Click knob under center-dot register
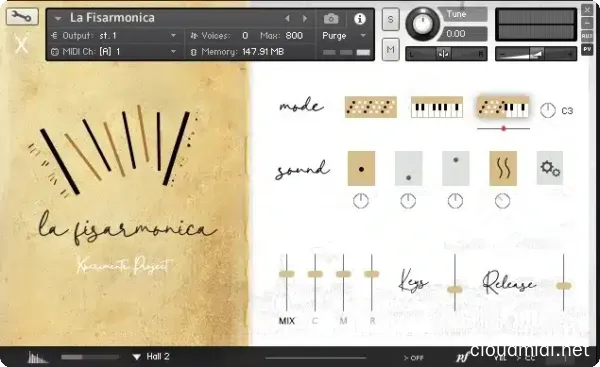600x367 pixels. coord(361,201)
